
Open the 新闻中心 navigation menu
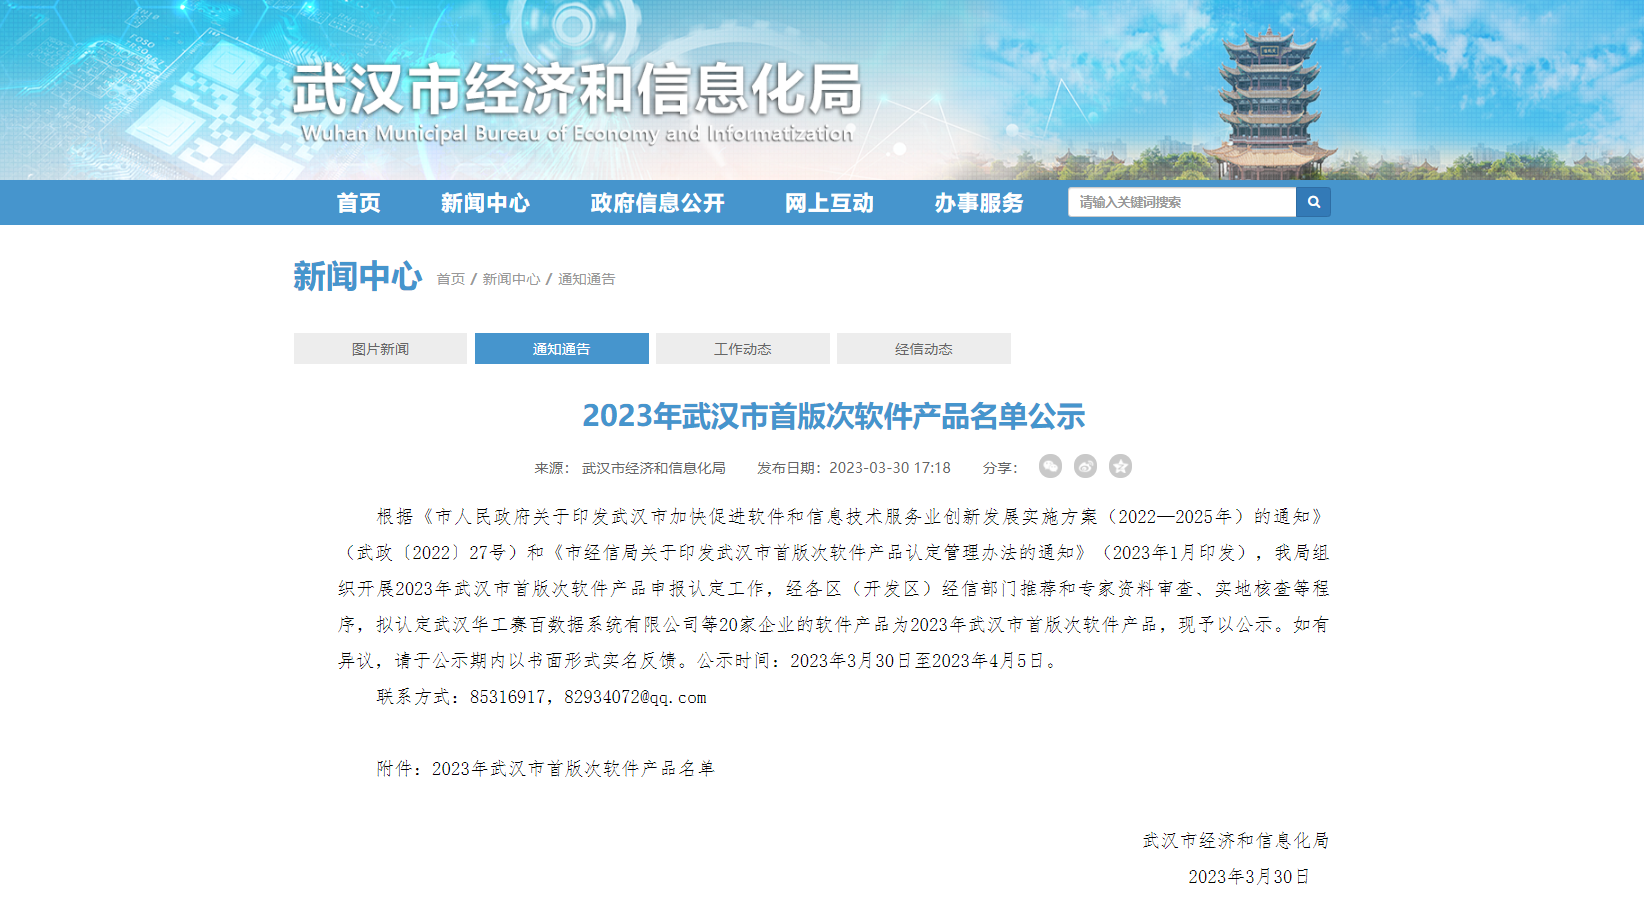(x=486, y=202)
